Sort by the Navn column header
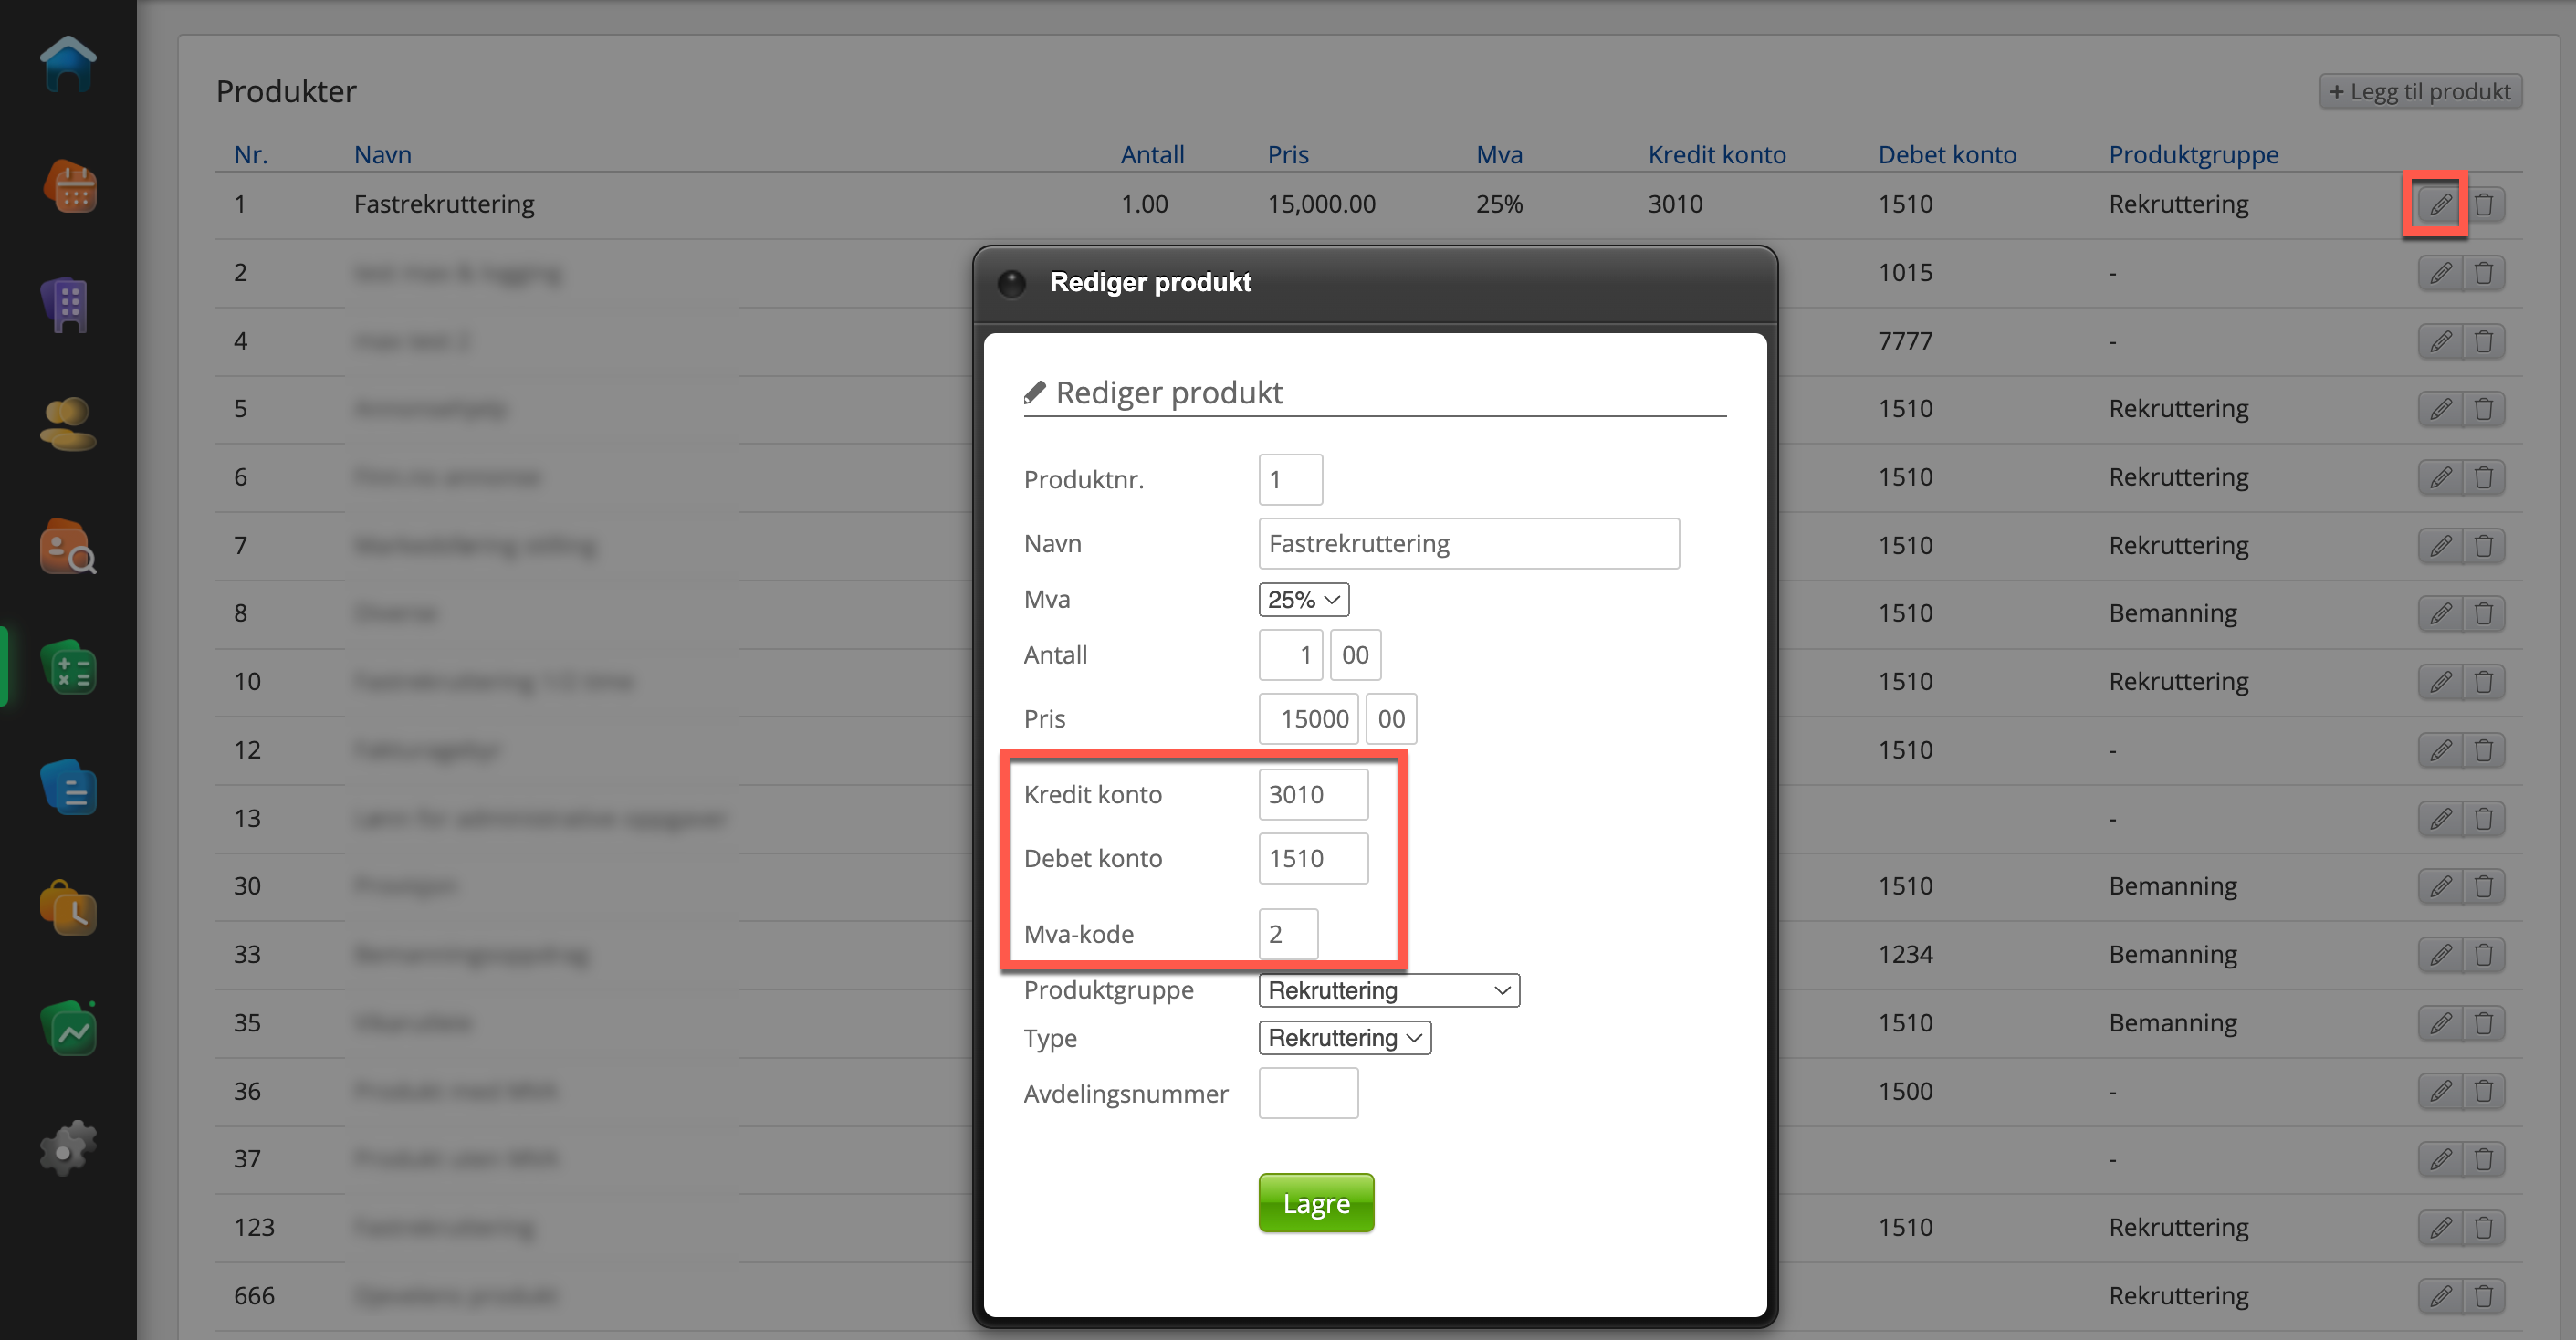This screenshot has height=1340, width=2576. [382, 155]
